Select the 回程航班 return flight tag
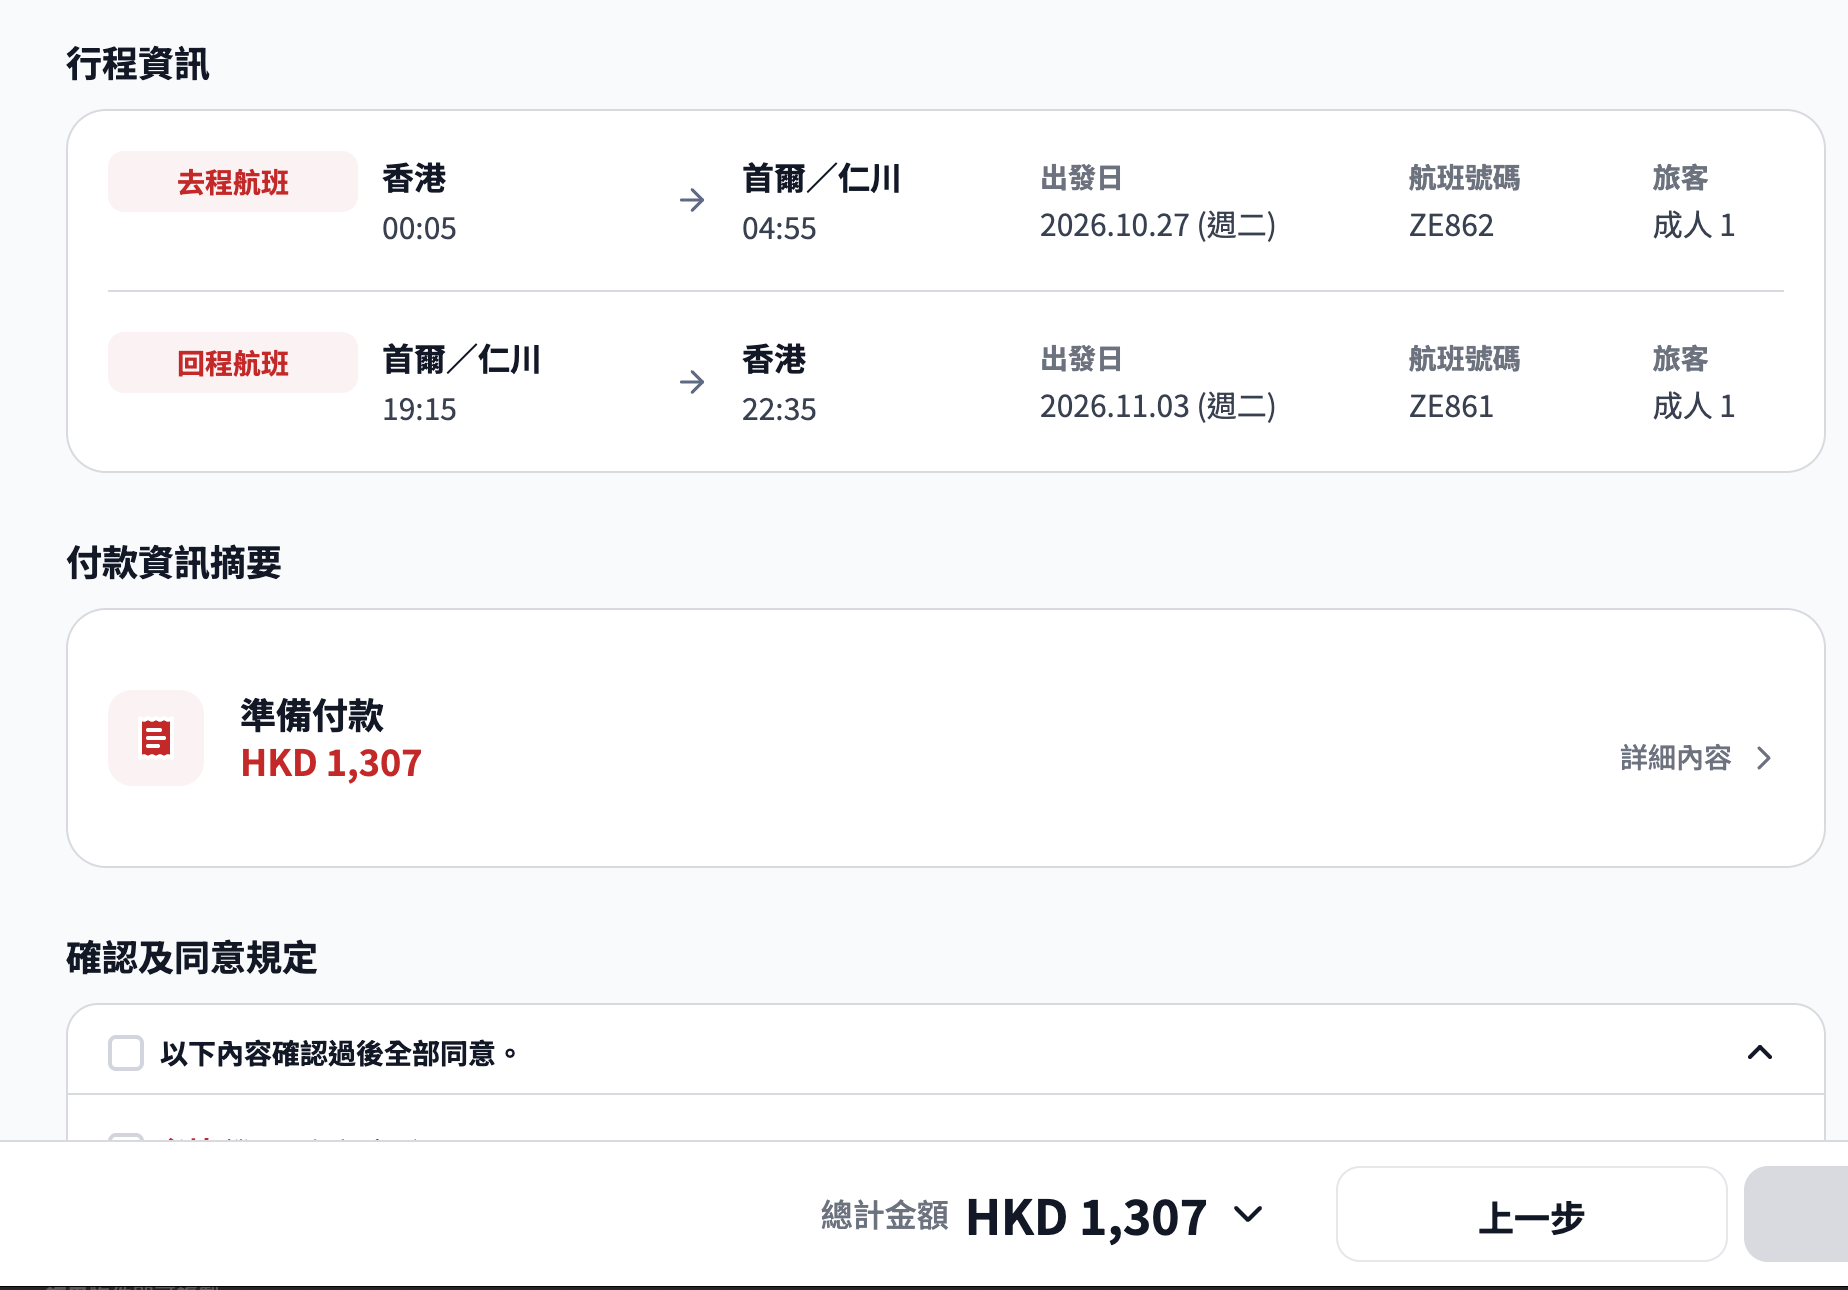This screenshot has width=1848, height=1290. click(233, 363)
